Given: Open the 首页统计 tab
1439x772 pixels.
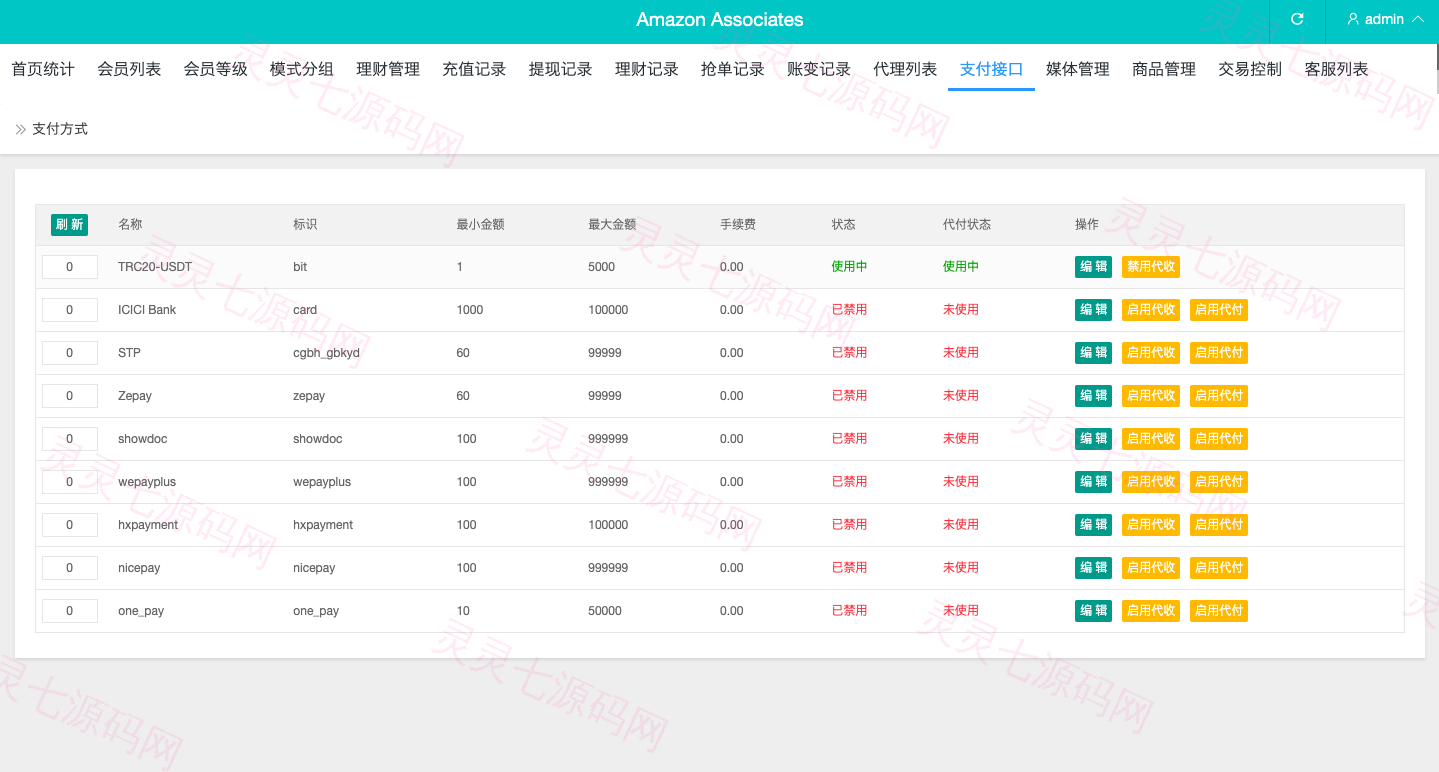Looking at the screenshot, I should pos(43,69).
